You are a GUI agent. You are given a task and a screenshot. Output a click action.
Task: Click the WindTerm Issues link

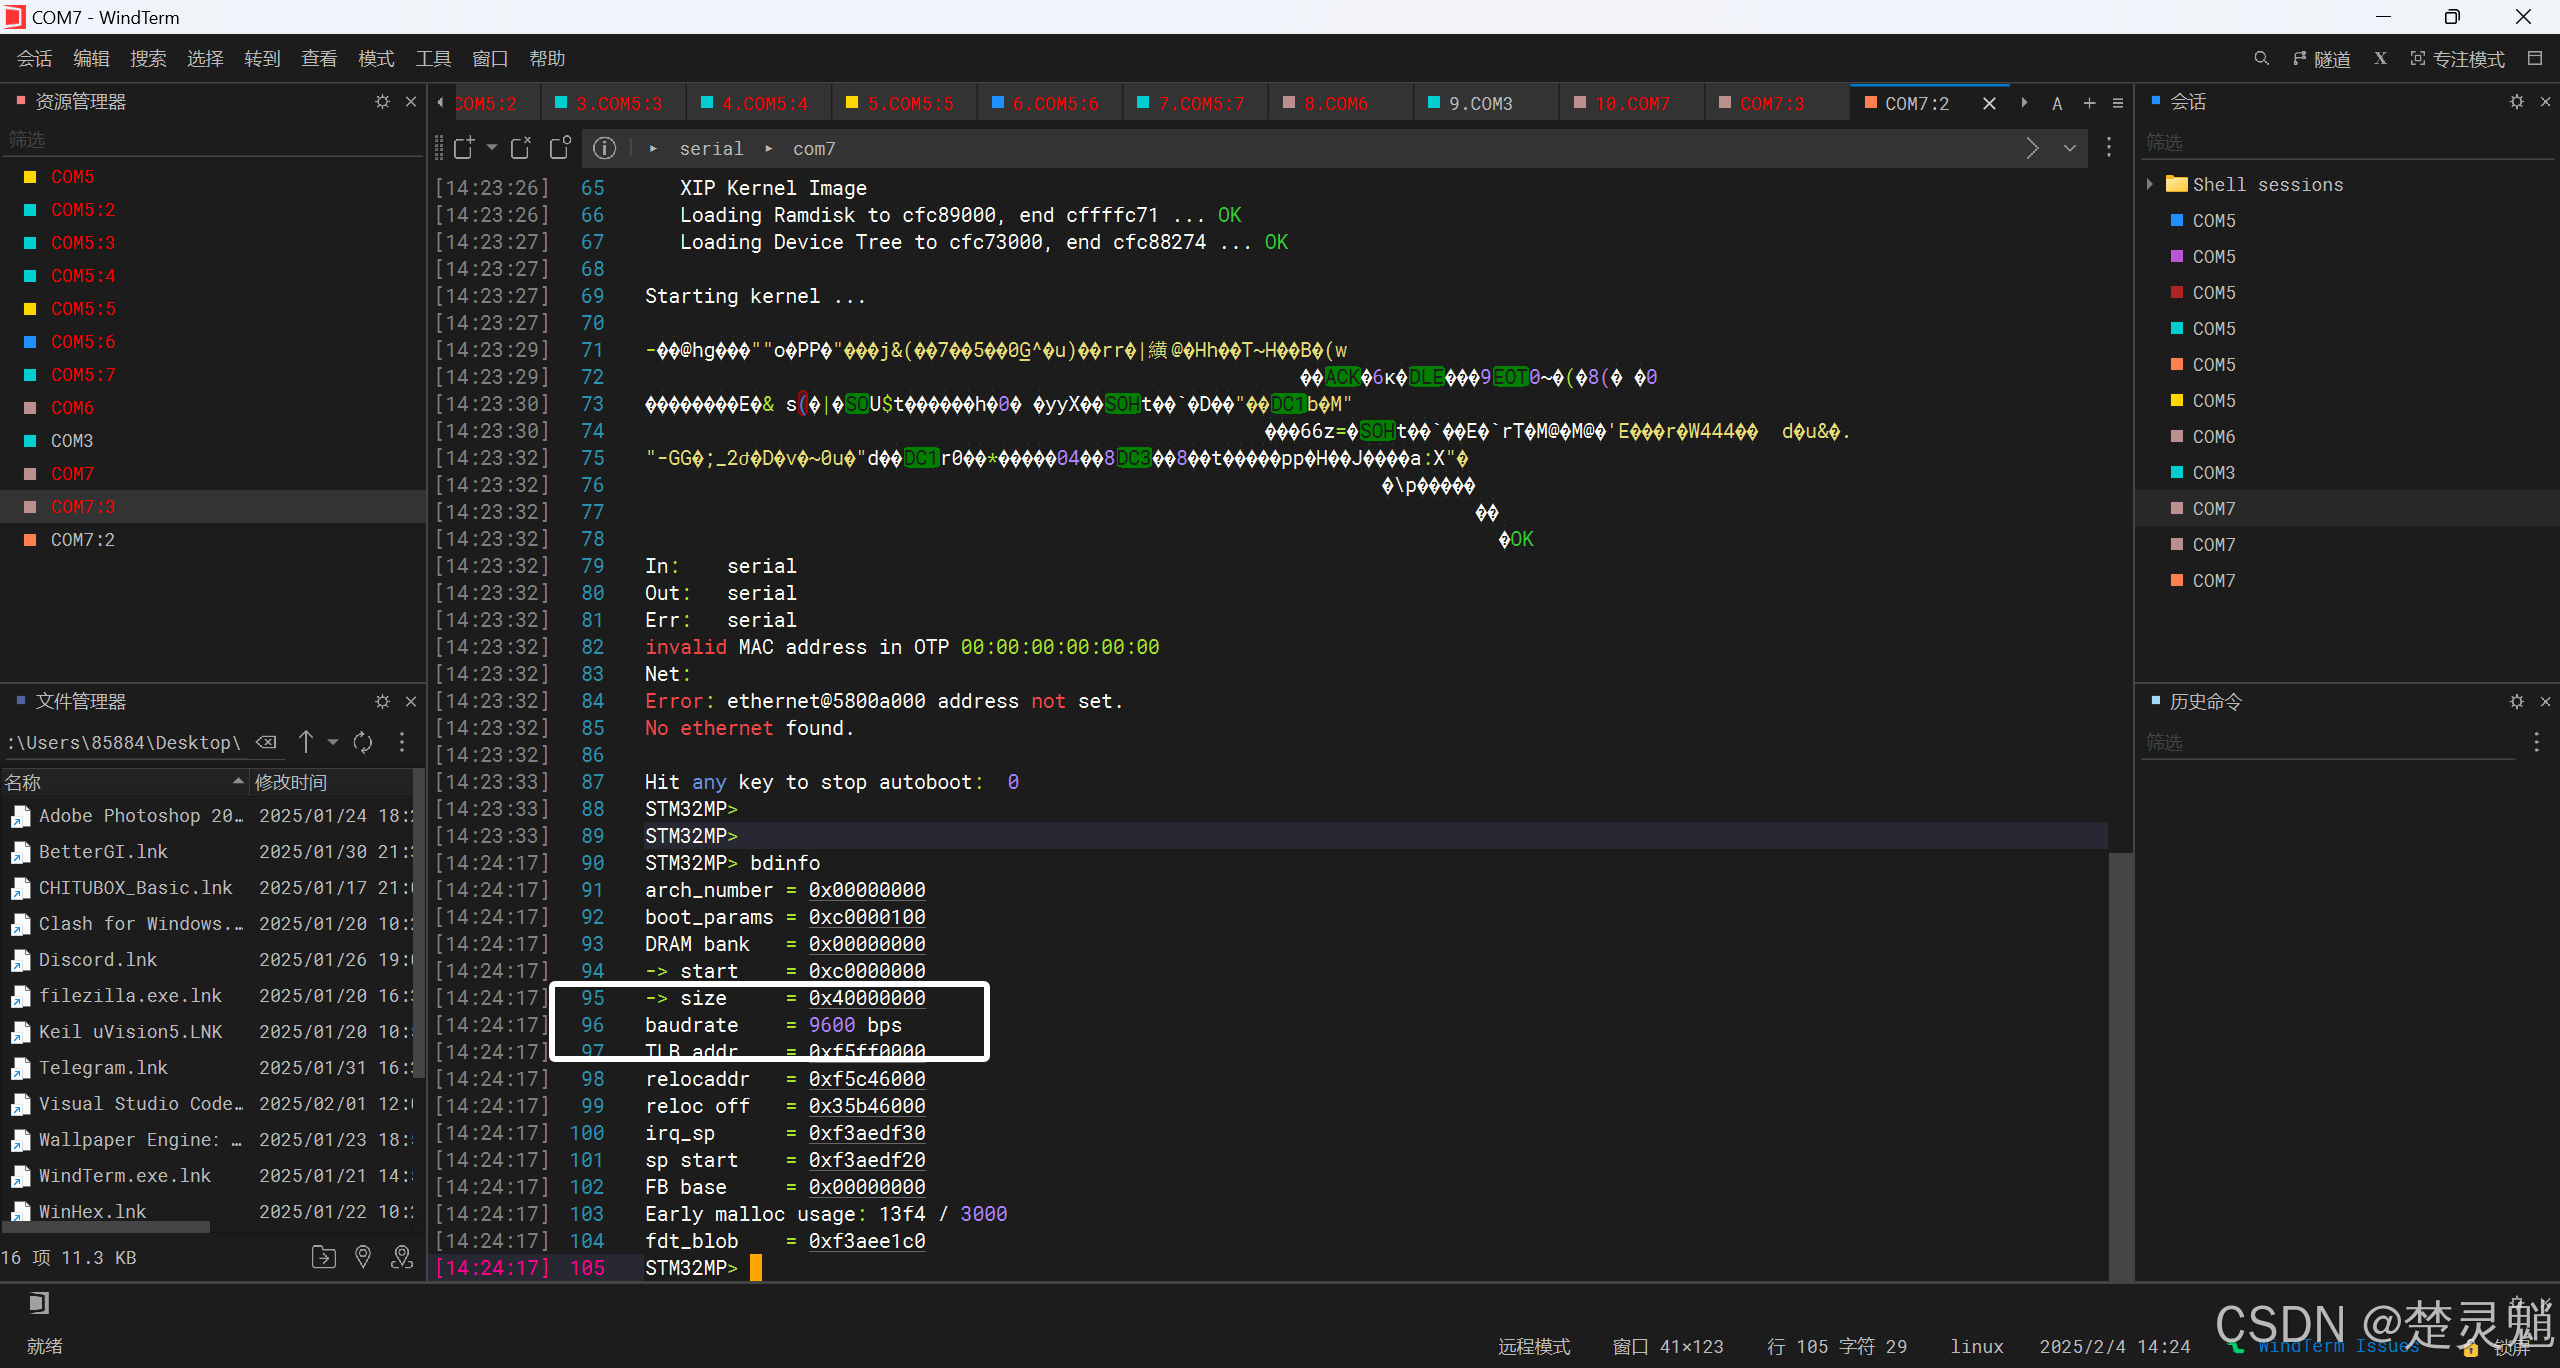[2337, 1346]
